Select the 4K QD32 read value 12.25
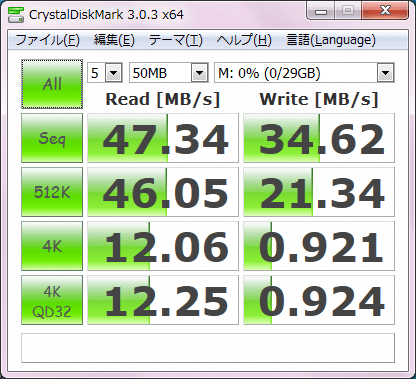 163,300
